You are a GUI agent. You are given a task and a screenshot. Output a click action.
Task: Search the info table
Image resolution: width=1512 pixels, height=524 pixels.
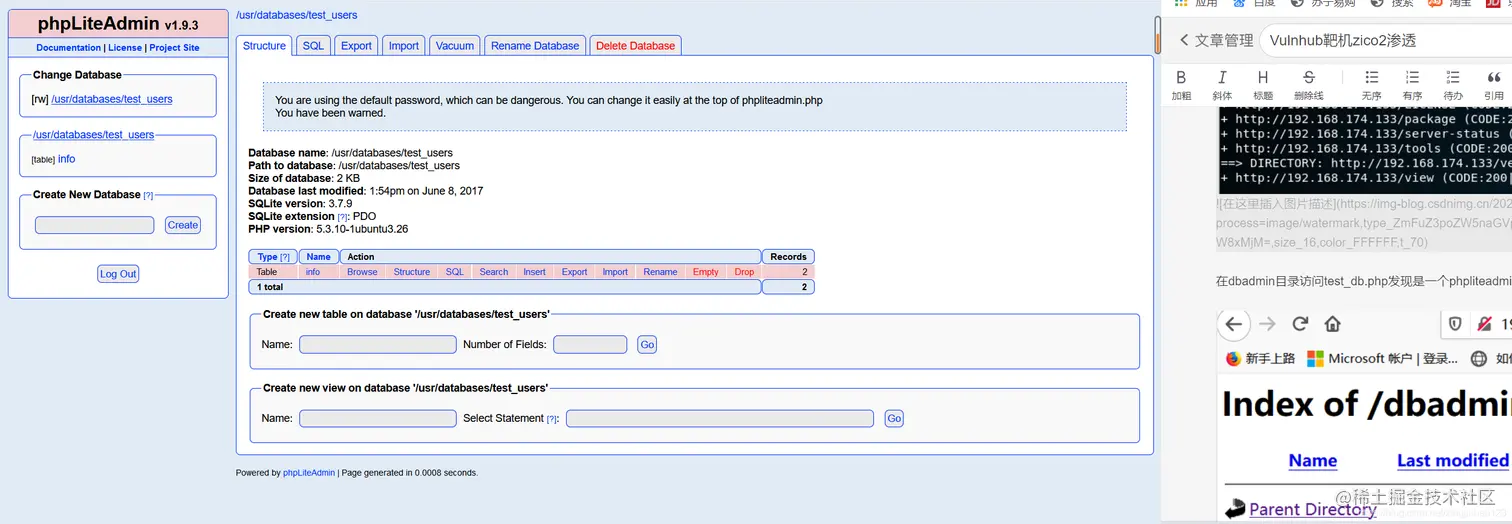click(x=494, y=272)
